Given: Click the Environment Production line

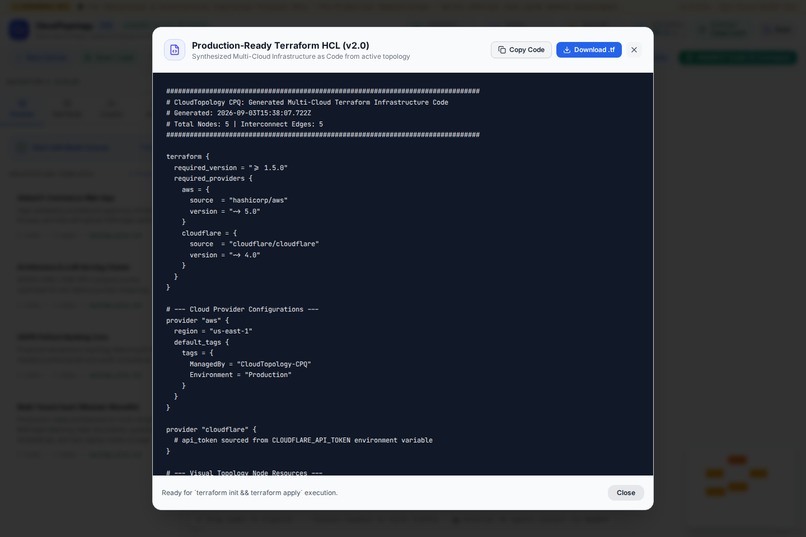Looking at the screenshot, I should tap(241, 375).
